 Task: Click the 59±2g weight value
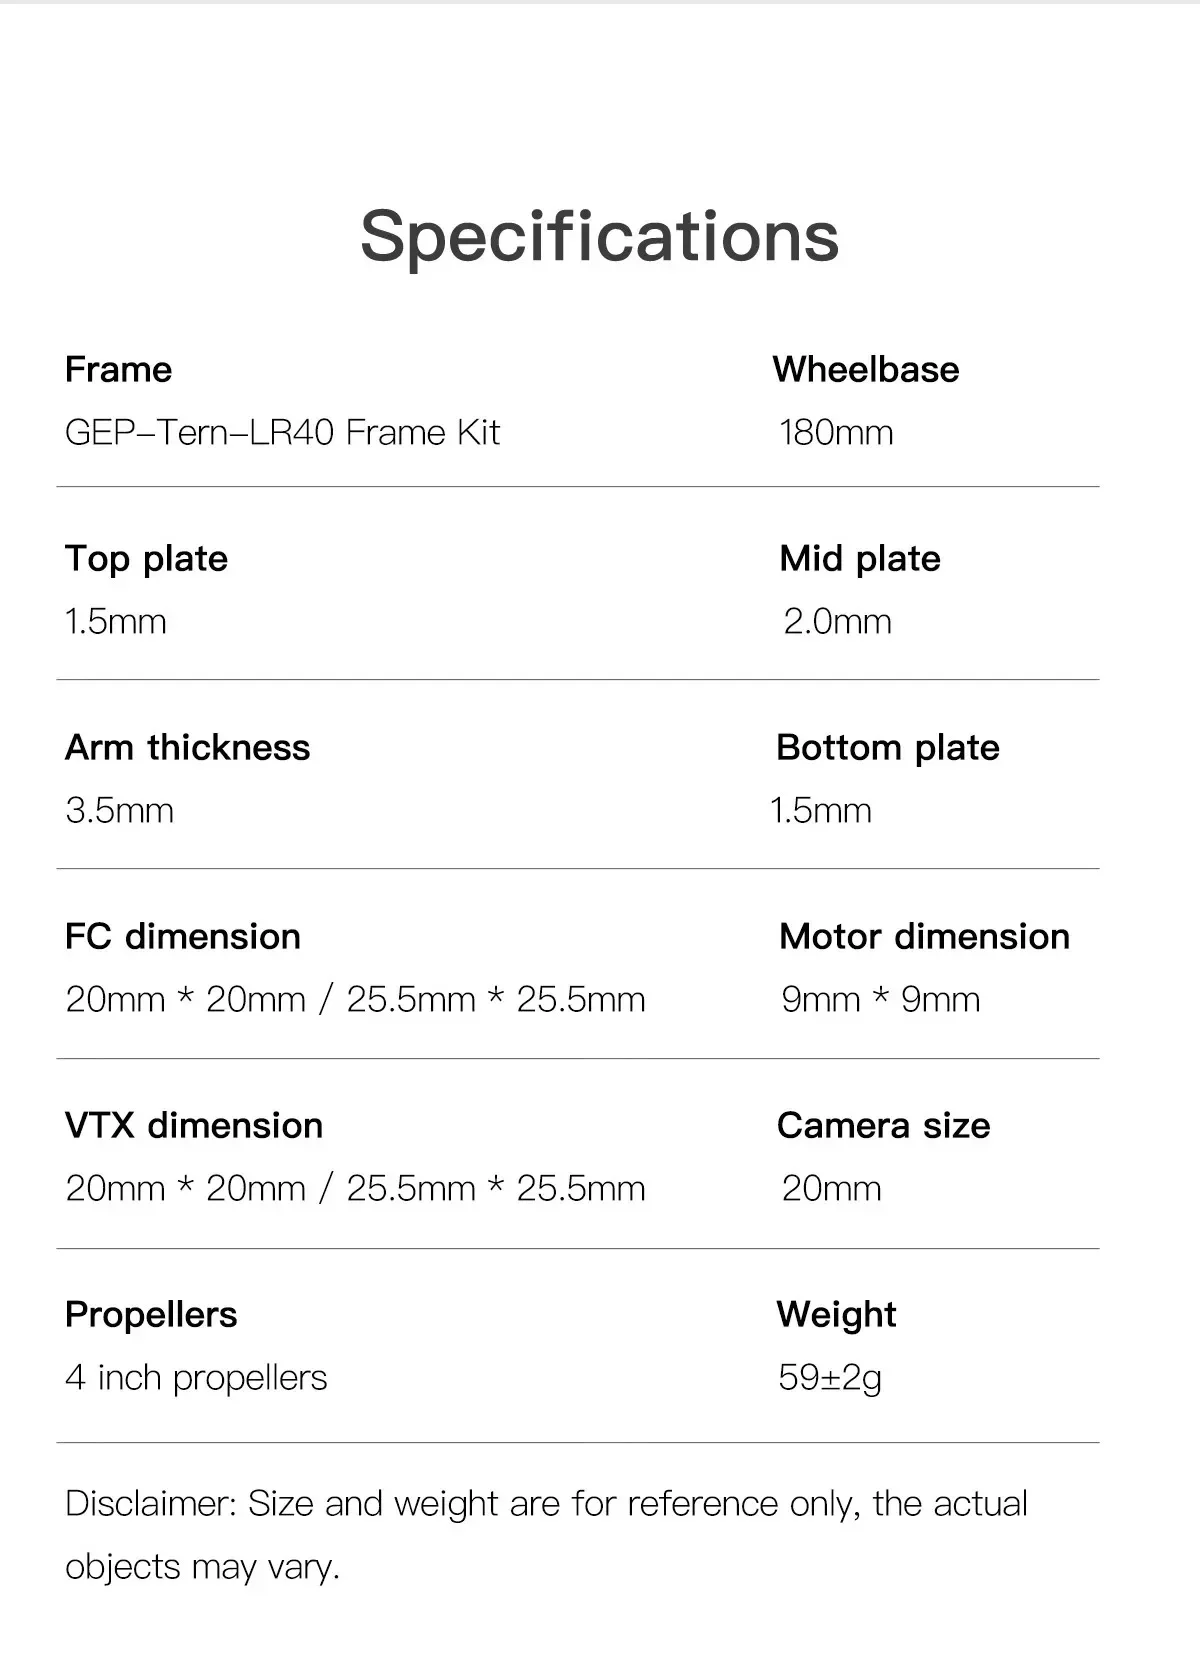coord(830,1378)
